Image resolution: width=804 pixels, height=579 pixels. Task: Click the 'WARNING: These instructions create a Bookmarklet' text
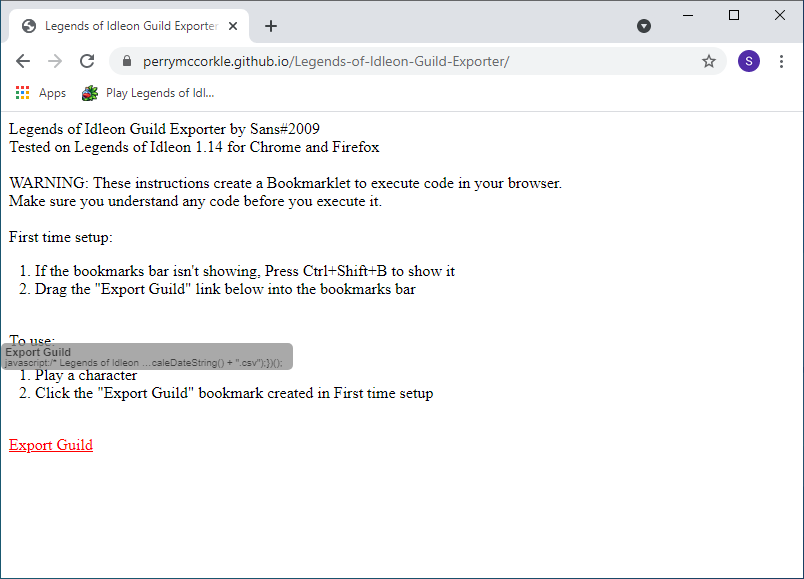tap(286, 183)
